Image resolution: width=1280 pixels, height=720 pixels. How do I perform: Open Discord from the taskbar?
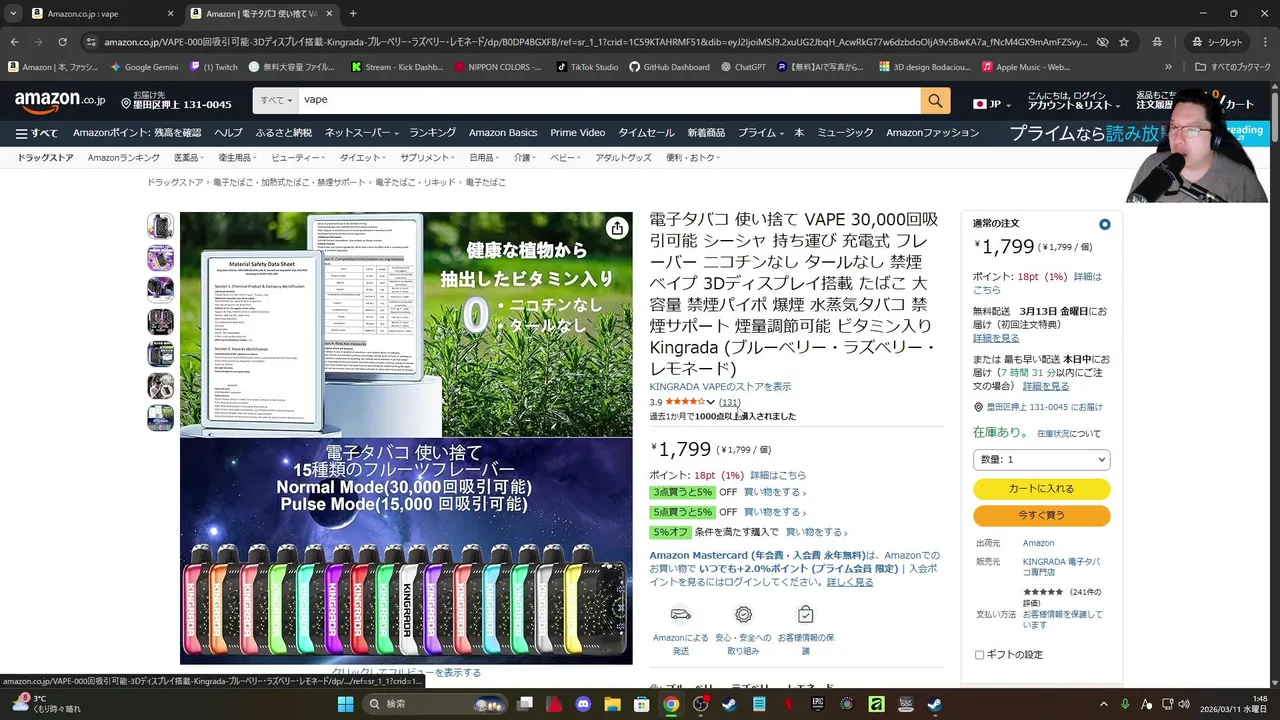(x=583, y=704)
